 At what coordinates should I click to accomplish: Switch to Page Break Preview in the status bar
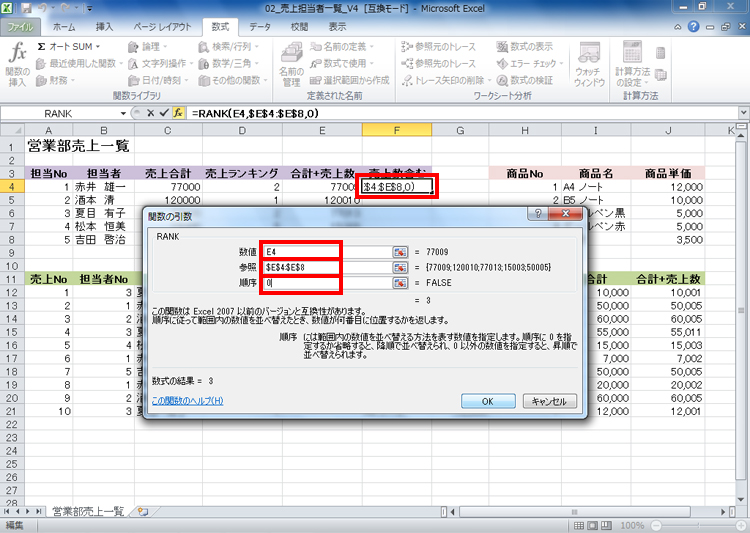coord(607,526)
